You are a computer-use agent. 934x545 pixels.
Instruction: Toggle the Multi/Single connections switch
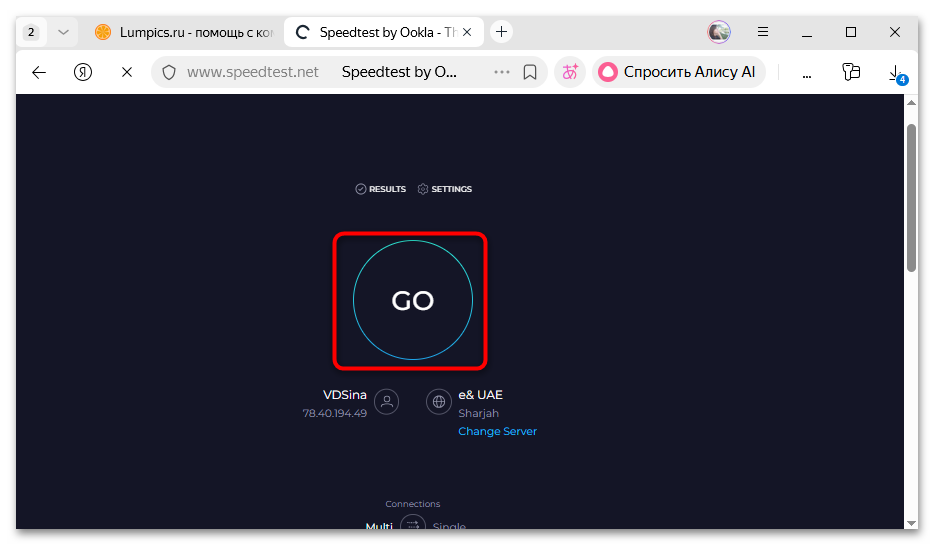coord(412,525)
